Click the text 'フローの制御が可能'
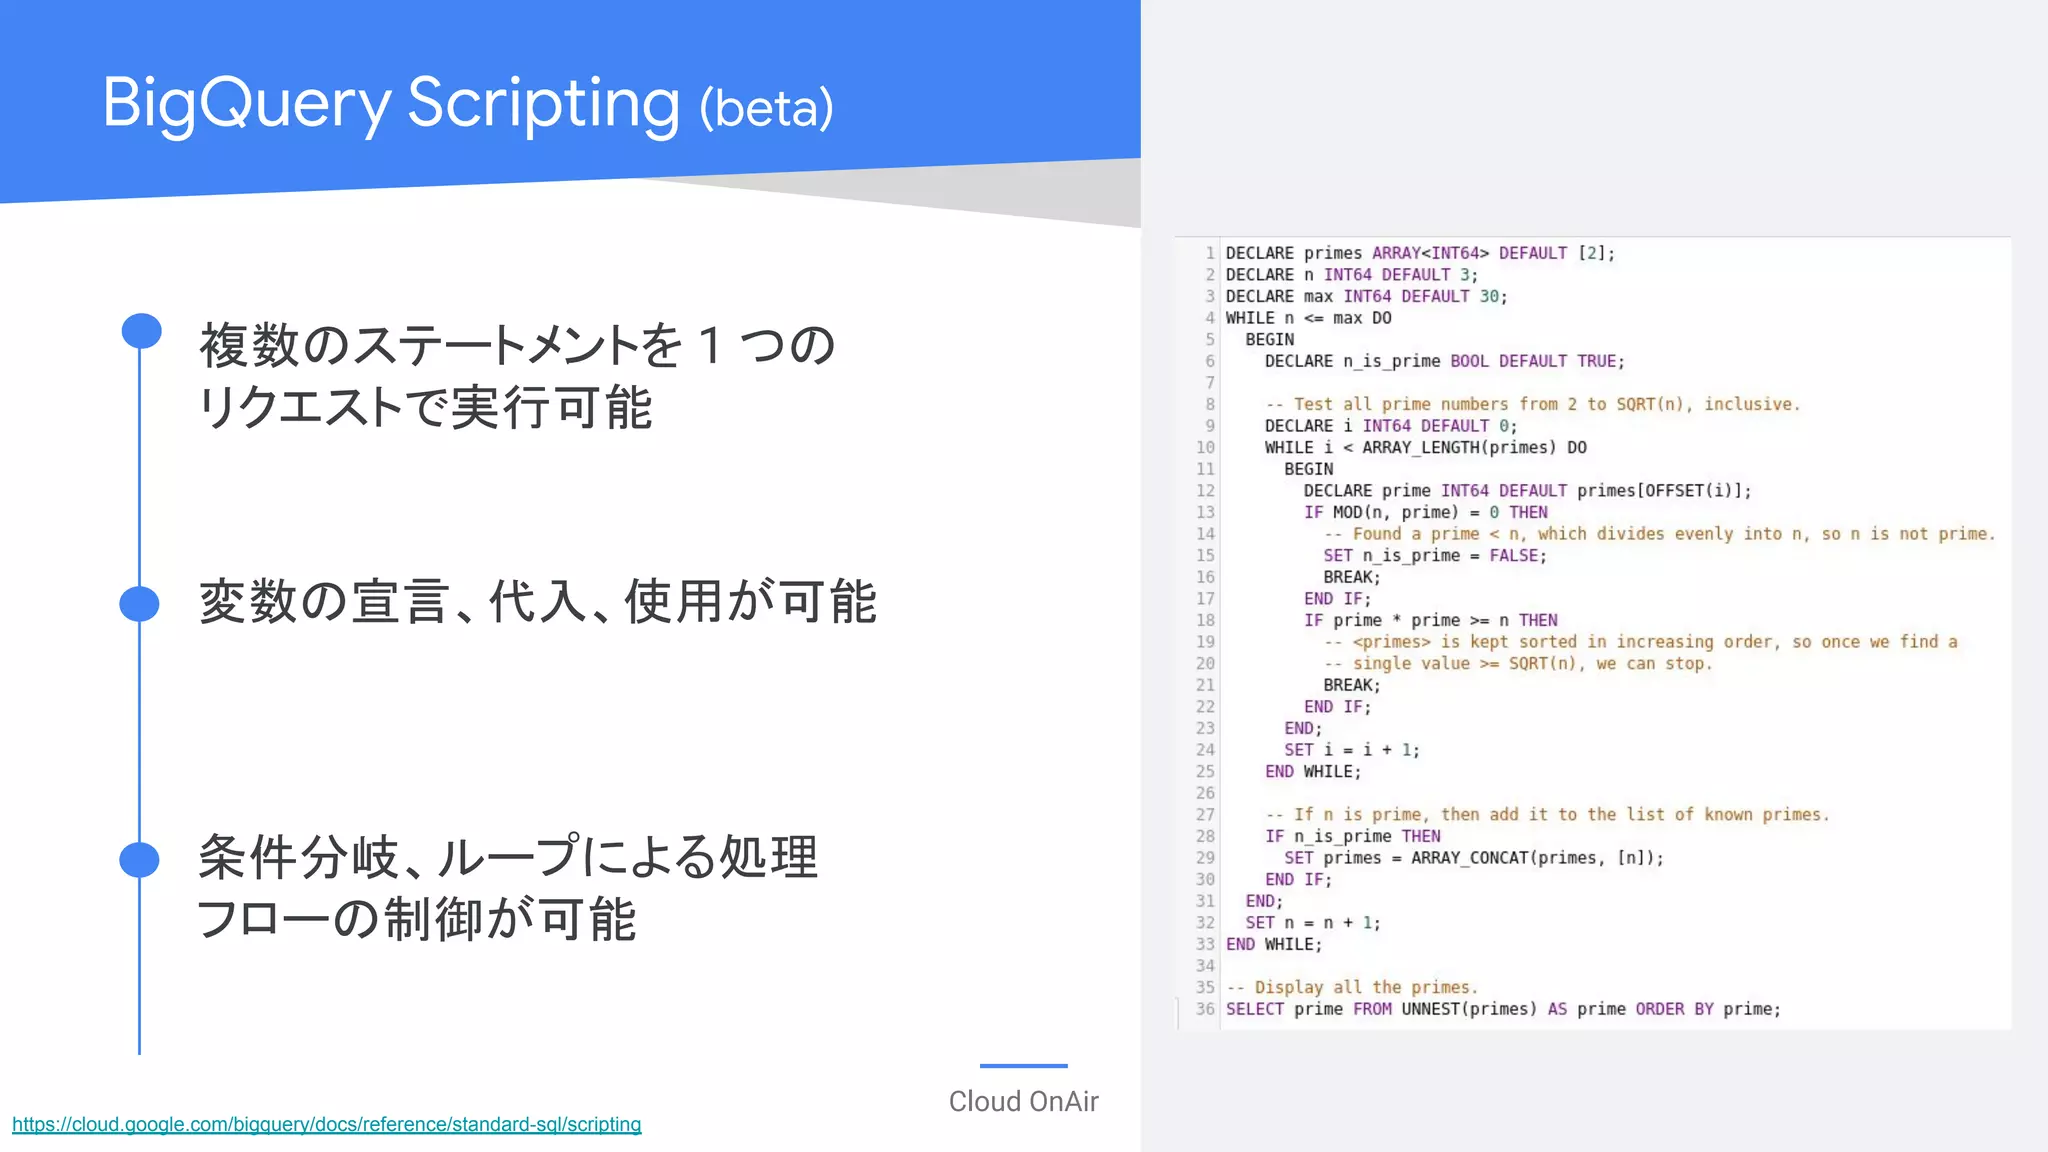 coord(416,919)
